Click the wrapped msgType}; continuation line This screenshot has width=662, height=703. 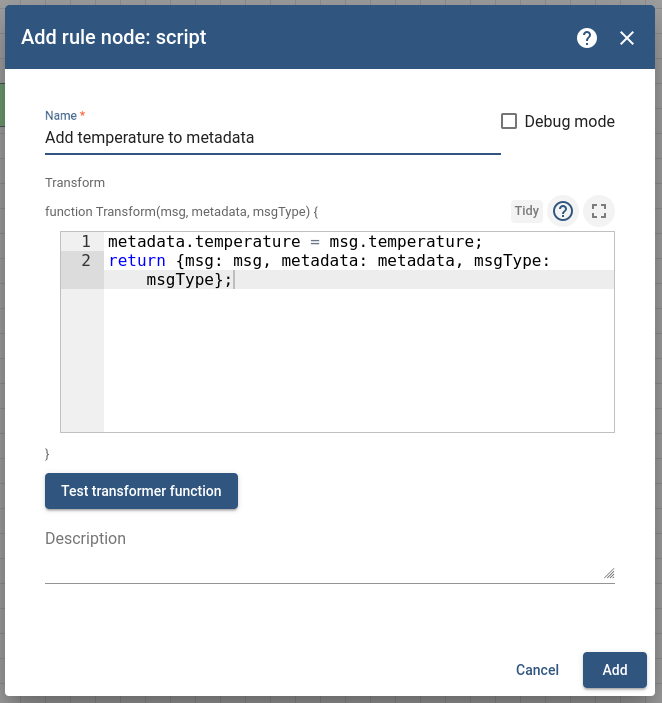189,280
